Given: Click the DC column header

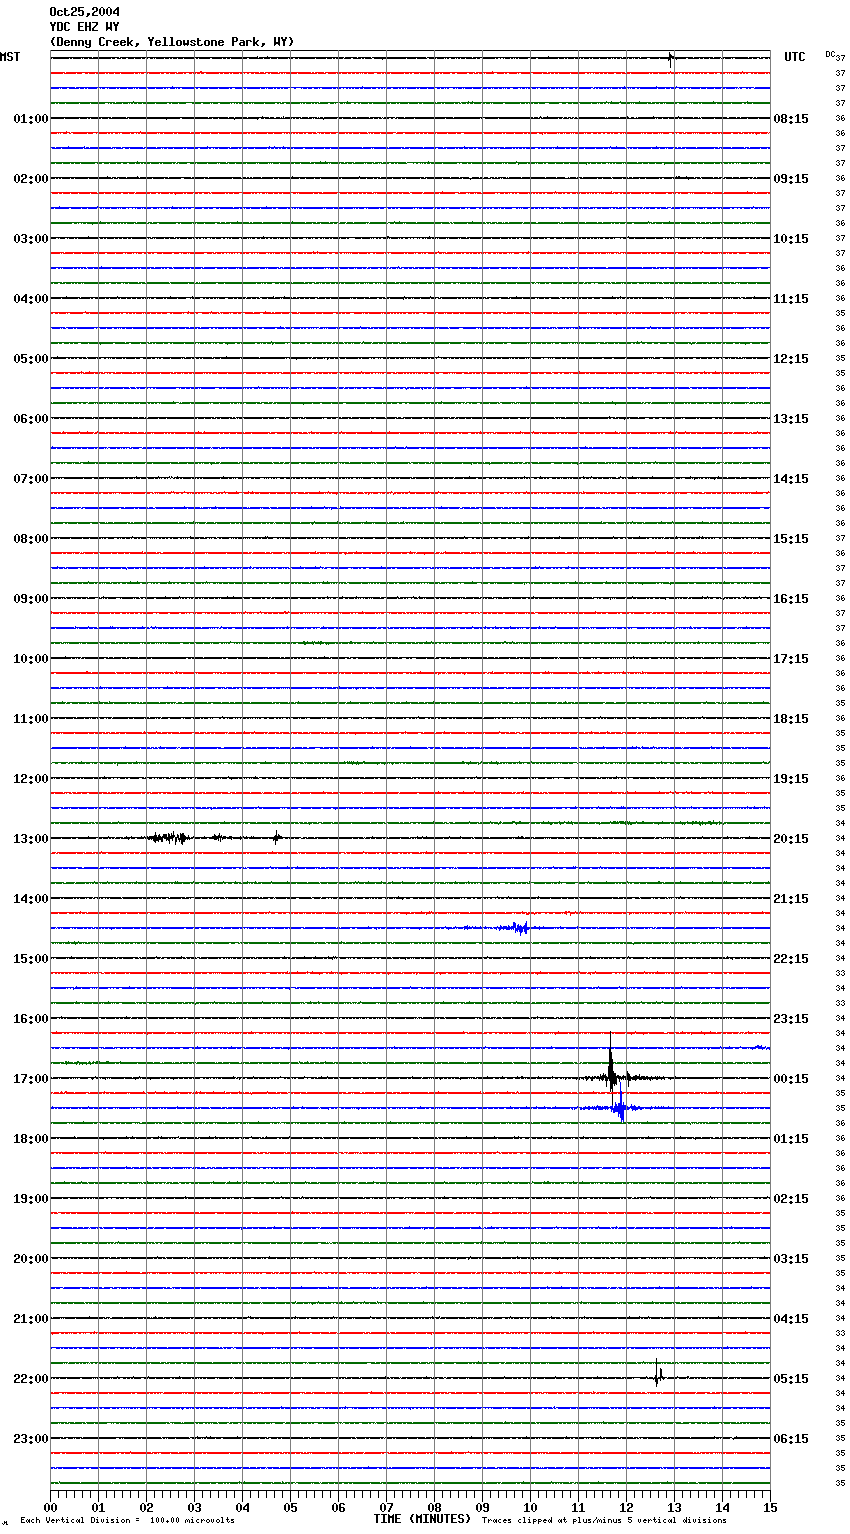Looking at the screenshot, I should (x=830, y=54).
